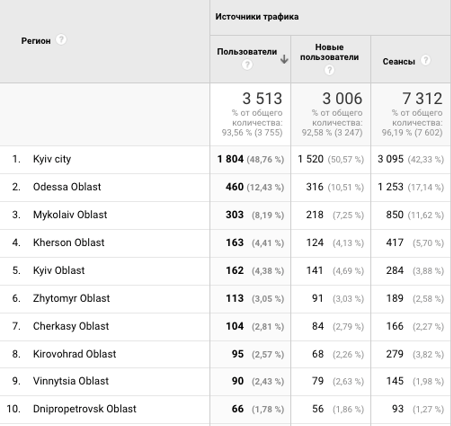Open the Zhytomyr Oblast region link
Image resolution: width=451 pixels, height=426 pixels.
click(71, 298)
